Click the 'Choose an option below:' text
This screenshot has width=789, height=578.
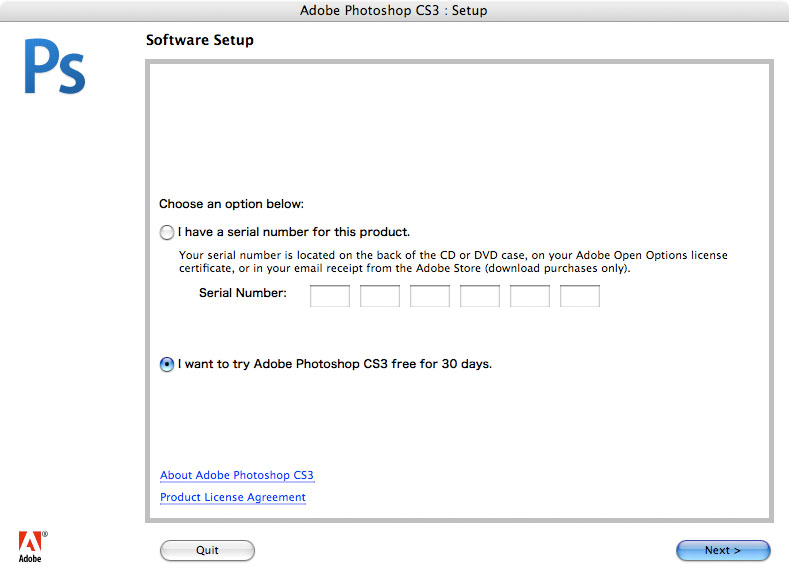[231, 204]
